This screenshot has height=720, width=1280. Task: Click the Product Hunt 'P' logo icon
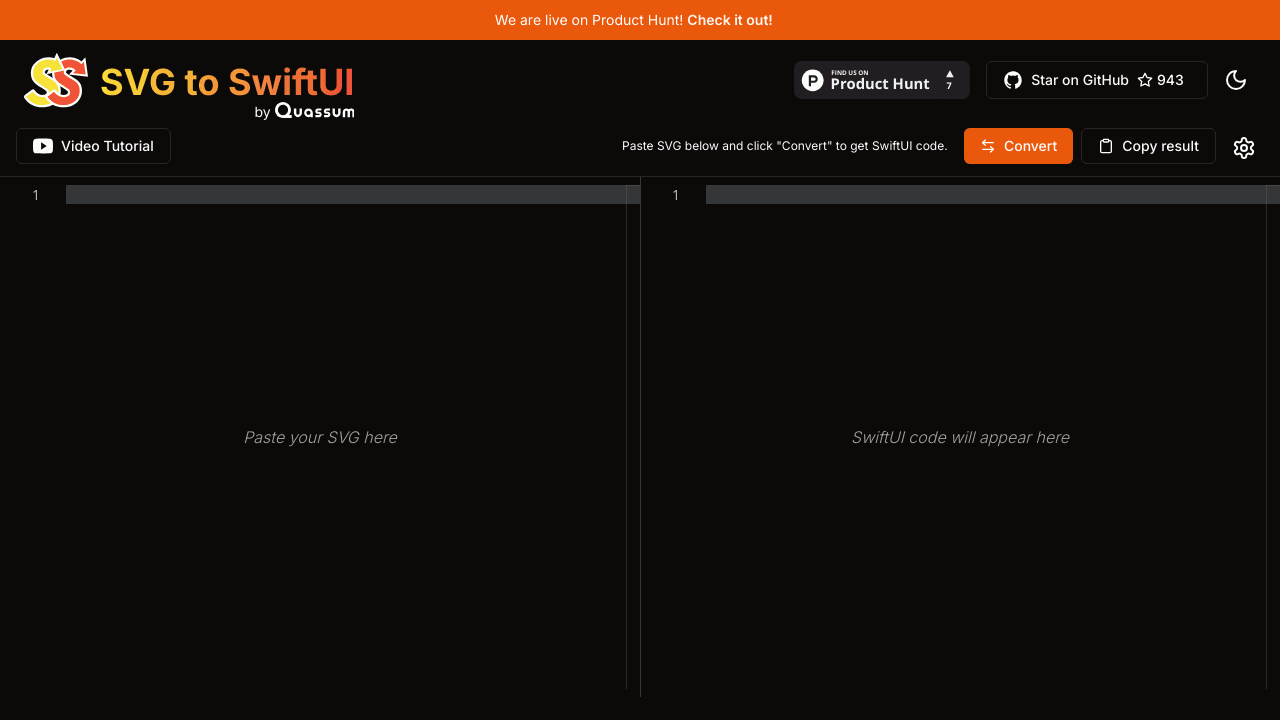[x=813, y=80]
